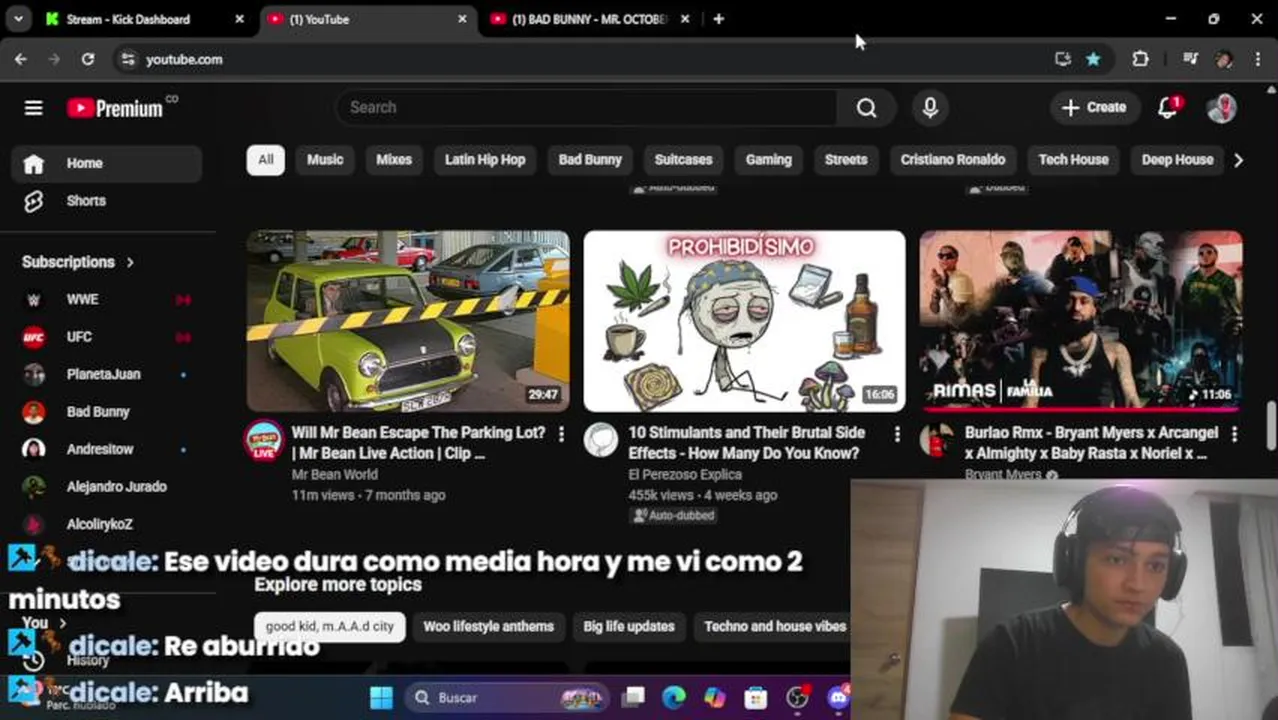Open the notifications bell

click(1168, 108)
